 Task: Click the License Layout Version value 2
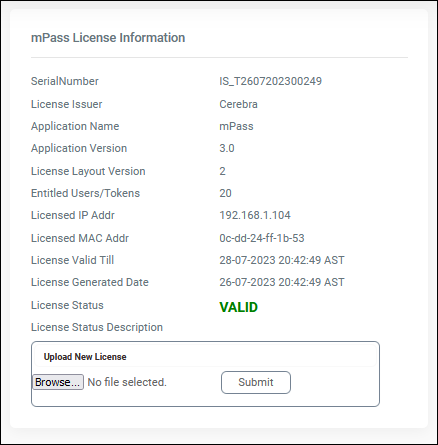222,171
